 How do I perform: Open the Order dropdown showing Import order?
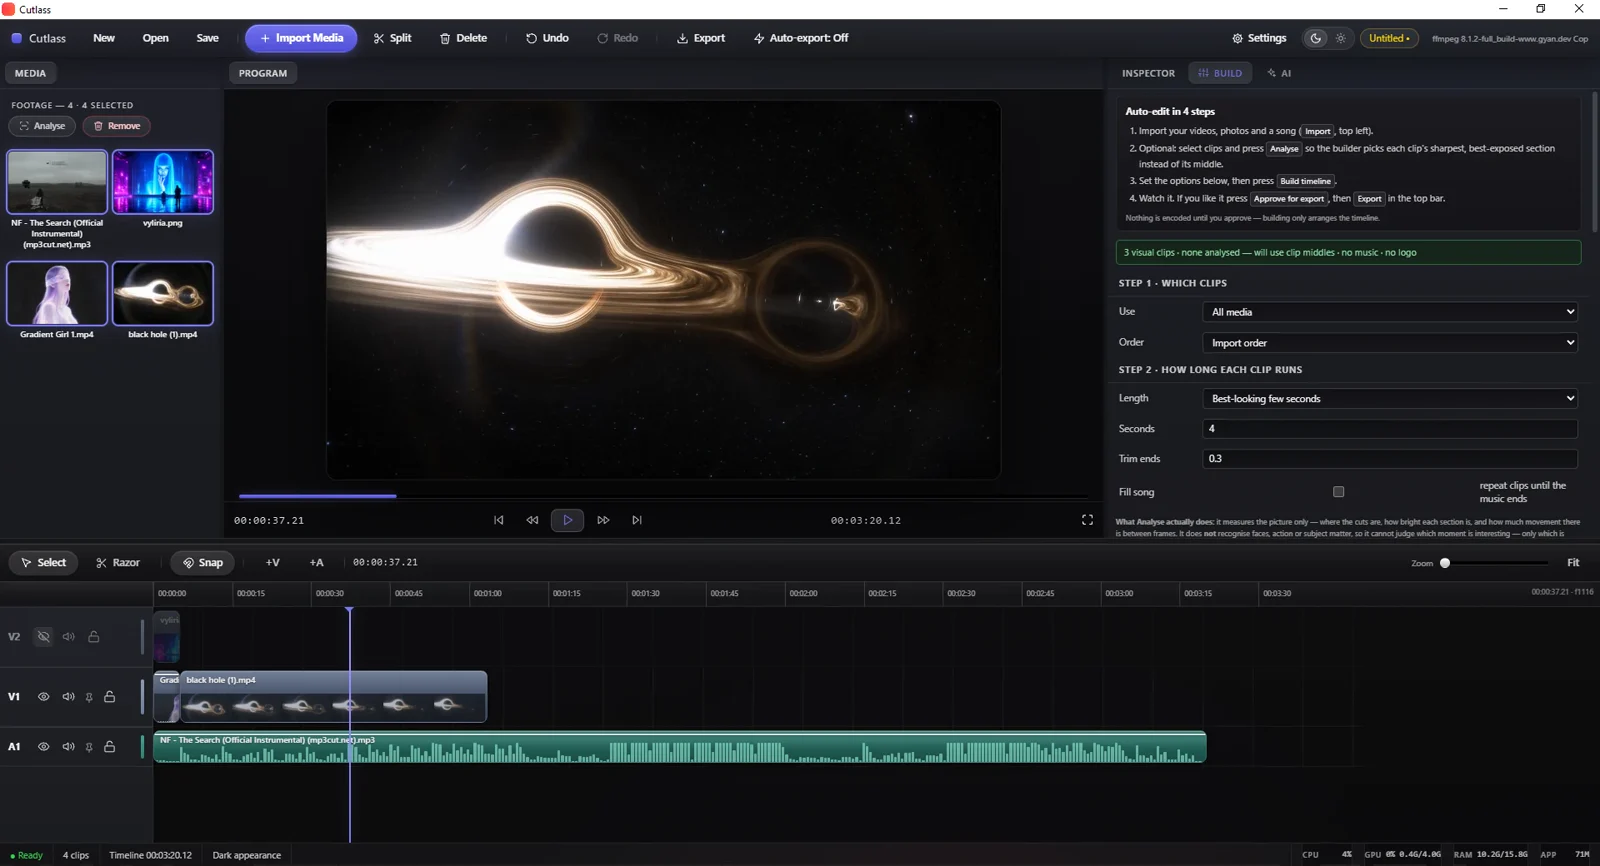(x=1390, y=343)
